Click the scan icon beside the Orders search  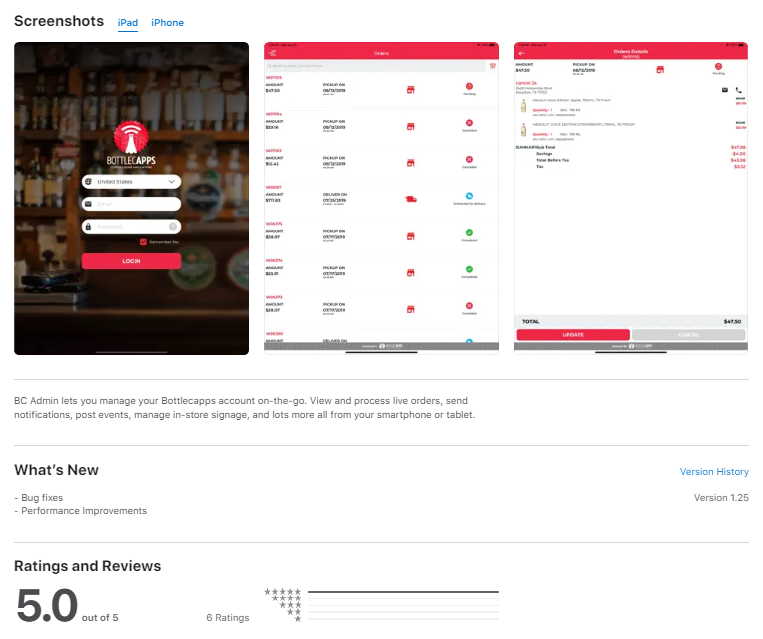(x=492, y=66)
